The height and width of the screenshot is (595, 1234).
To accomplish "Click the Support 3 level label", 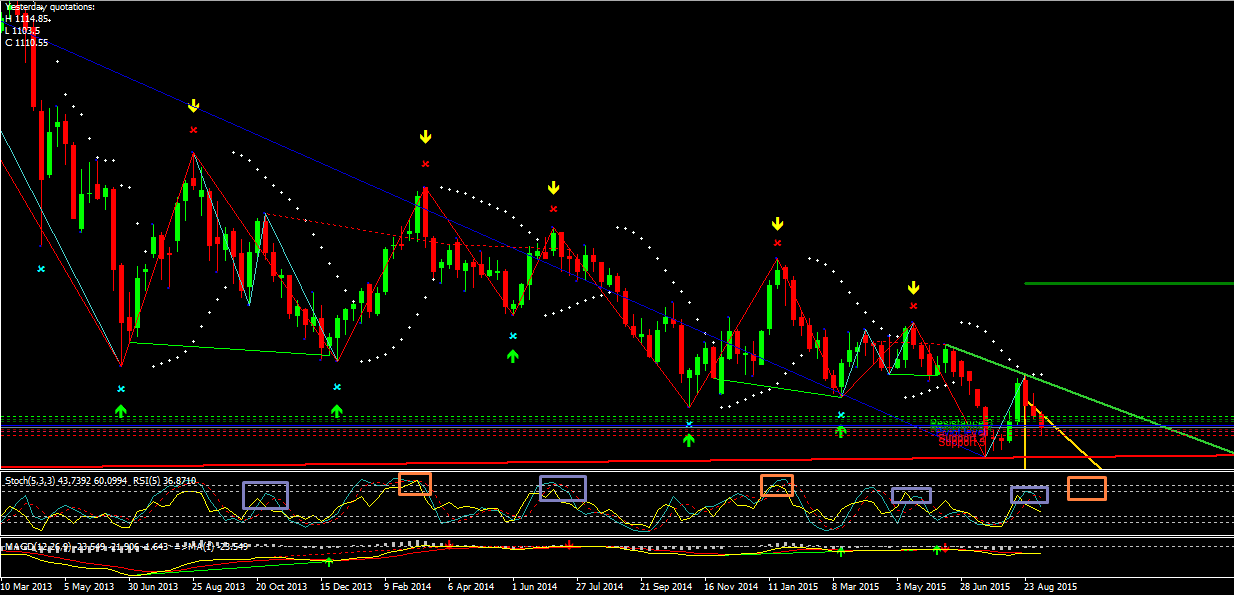I will (962, 442).
